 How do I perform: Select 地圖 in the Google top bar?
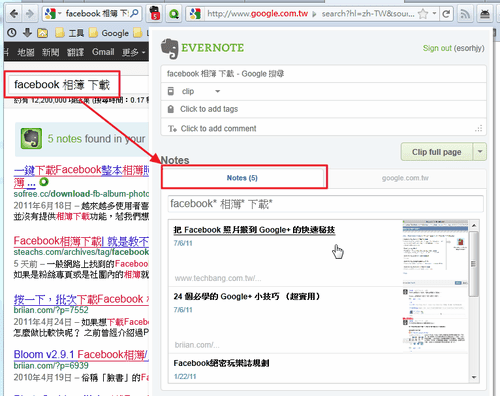pyautogui.click(x=26, y=52)
